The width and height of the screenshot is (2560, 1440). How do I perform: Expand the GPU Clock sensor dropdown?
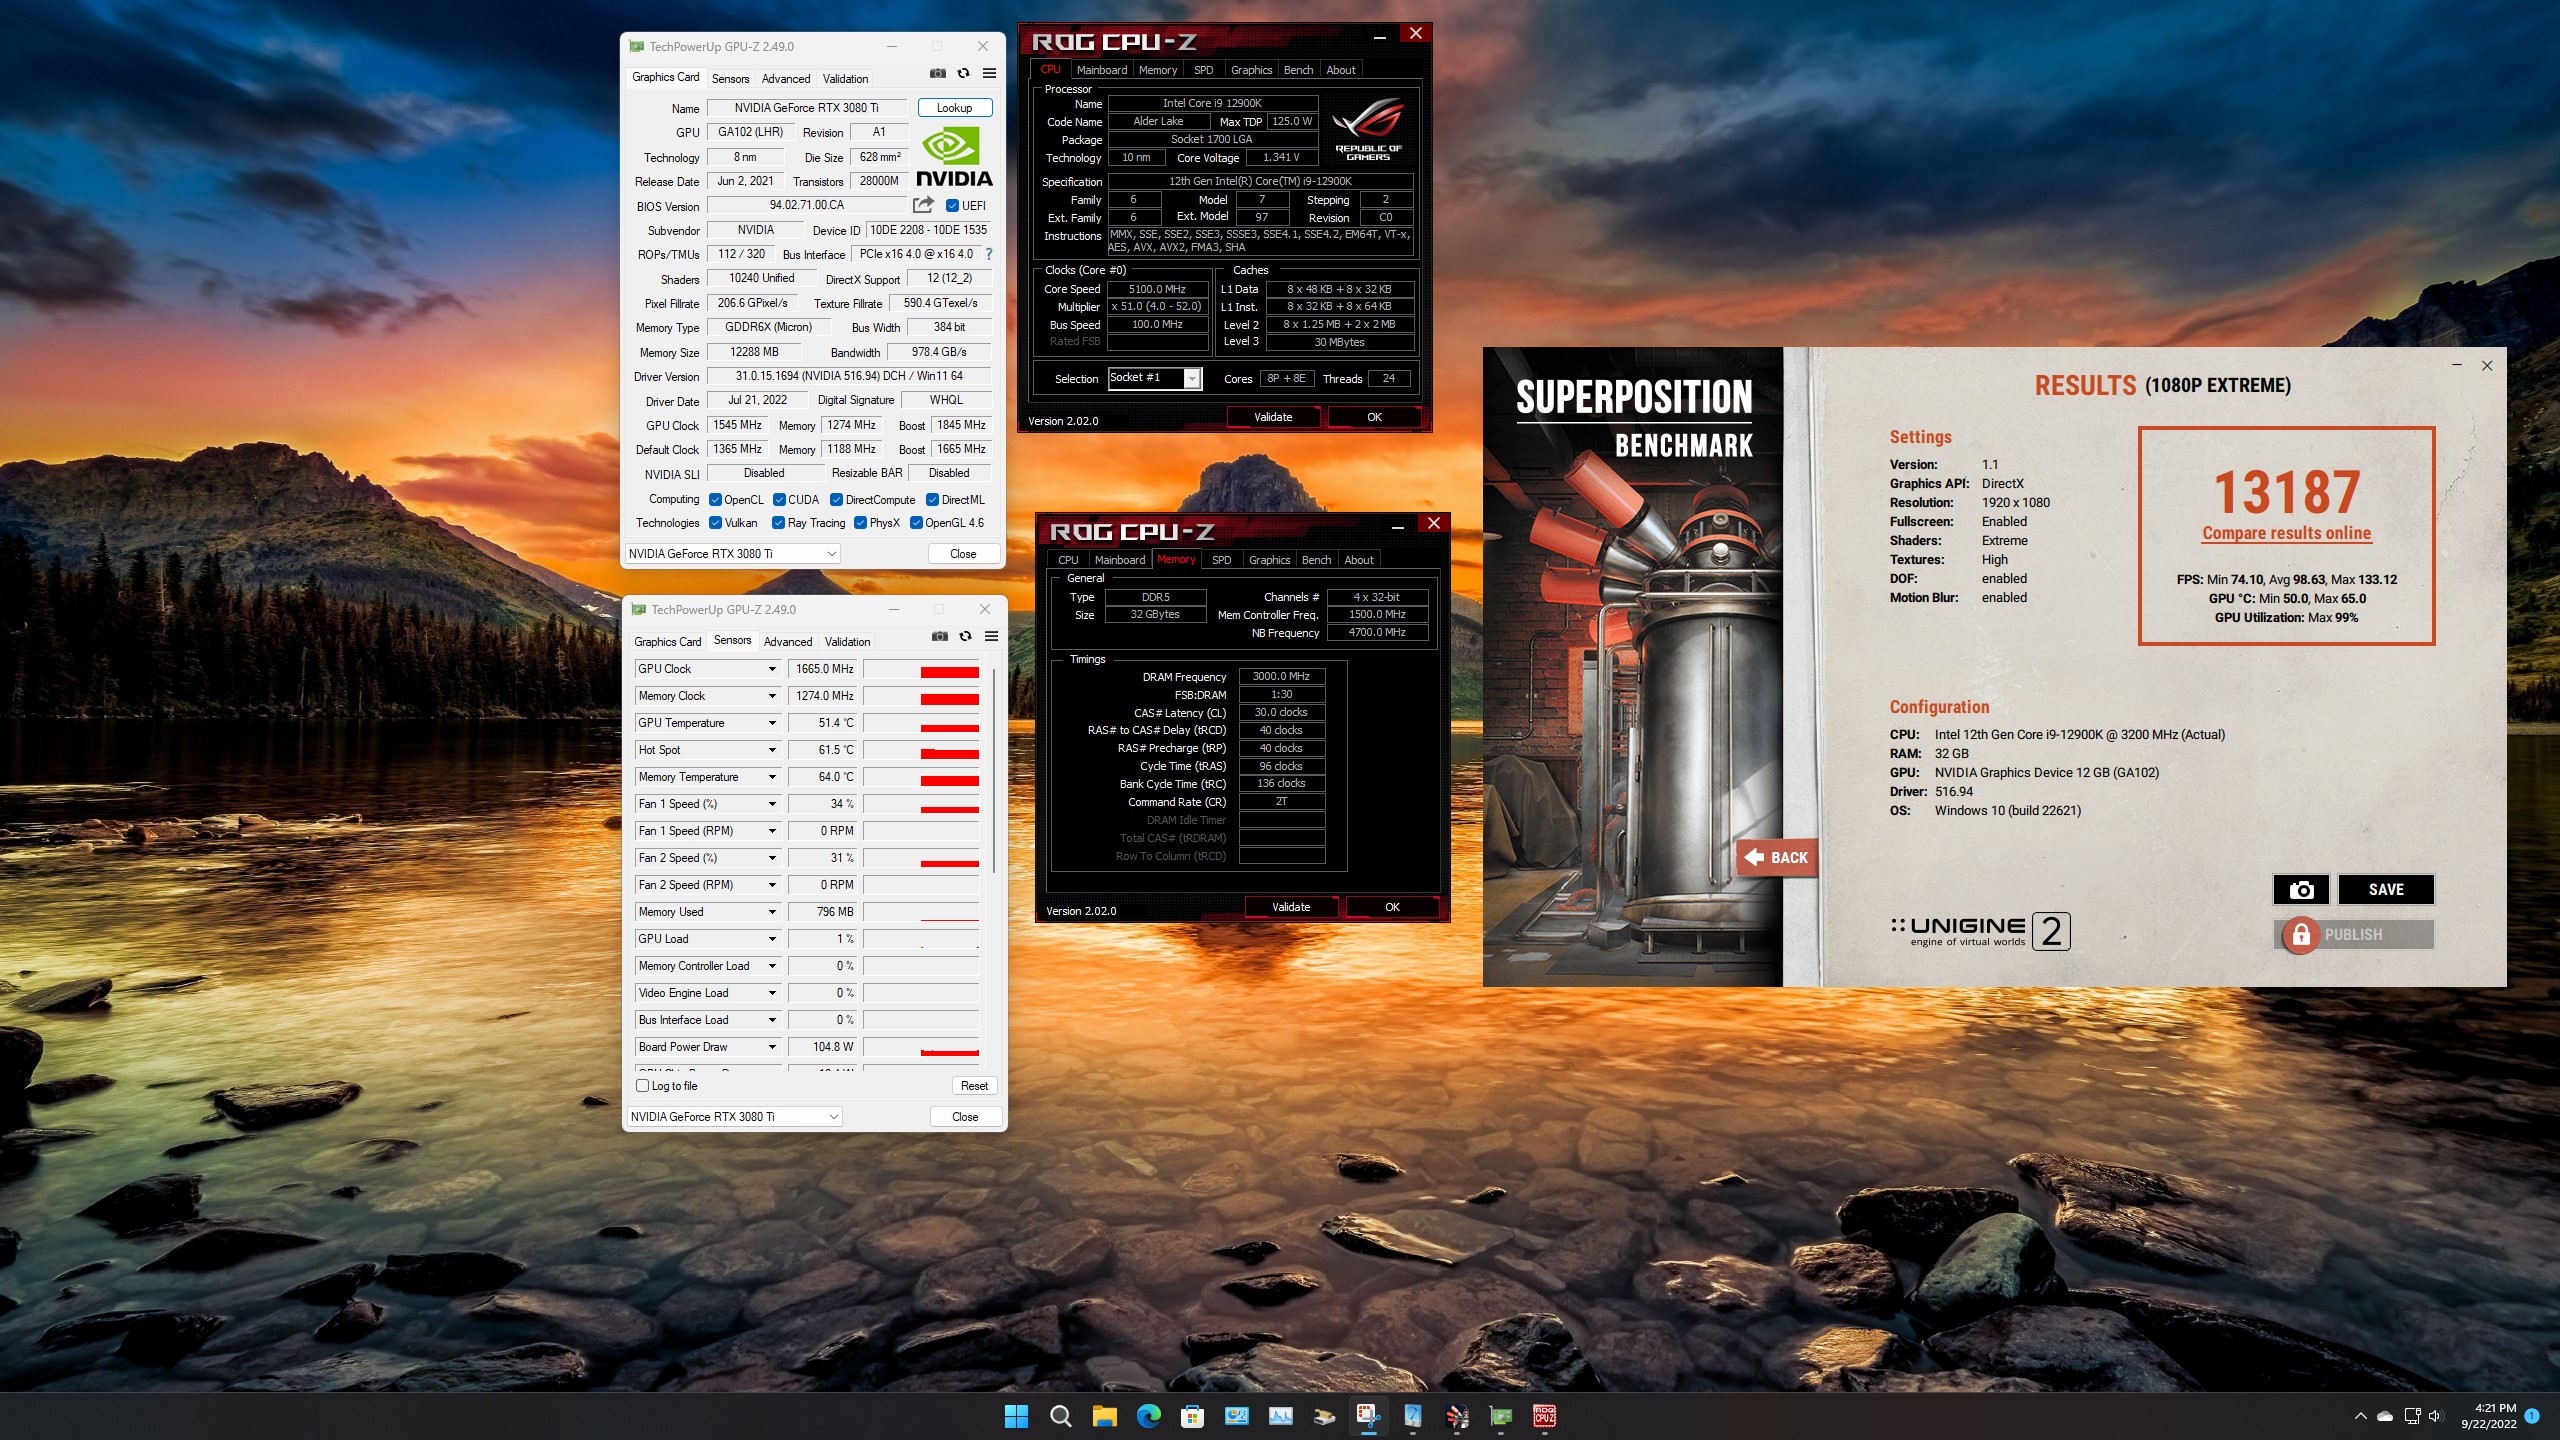(x=772, y=669)
